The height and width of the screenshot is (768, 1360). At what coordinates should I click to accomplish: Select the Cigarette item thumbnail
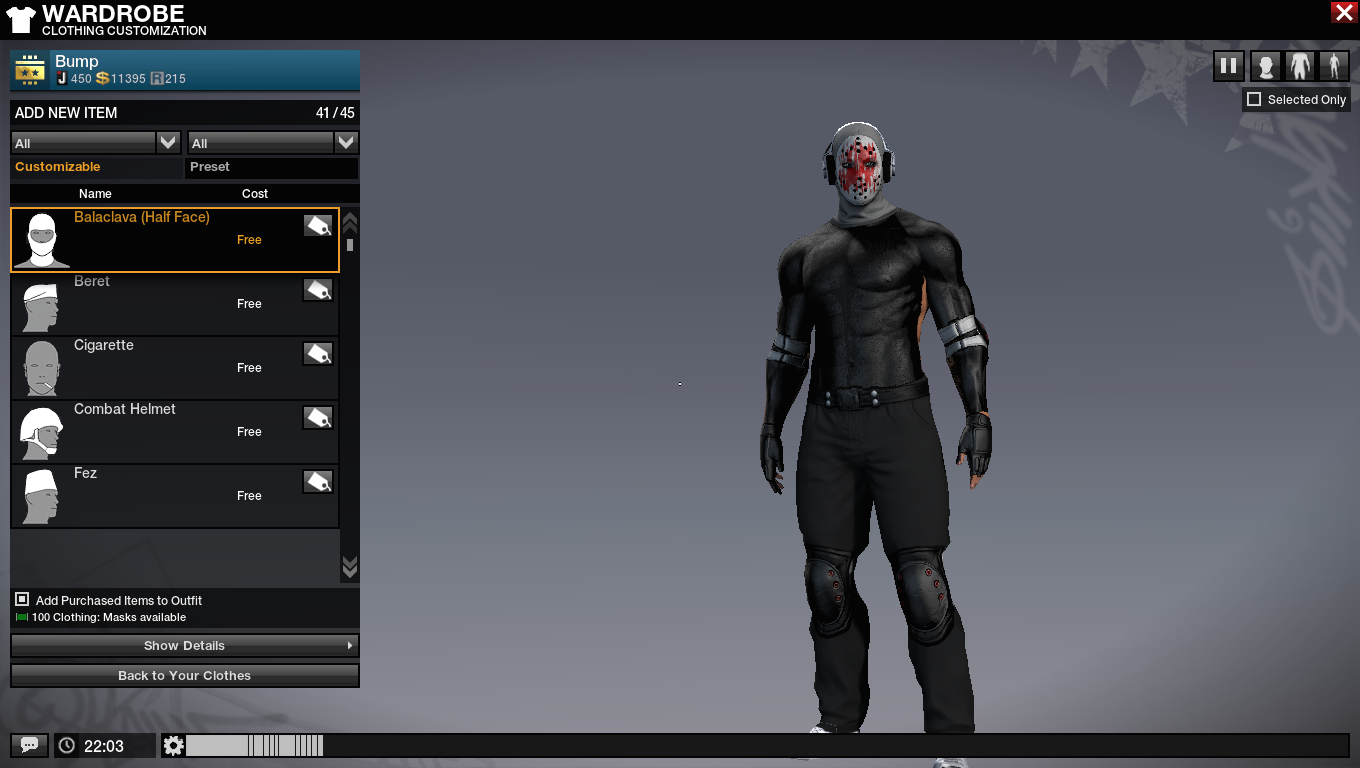41,368
